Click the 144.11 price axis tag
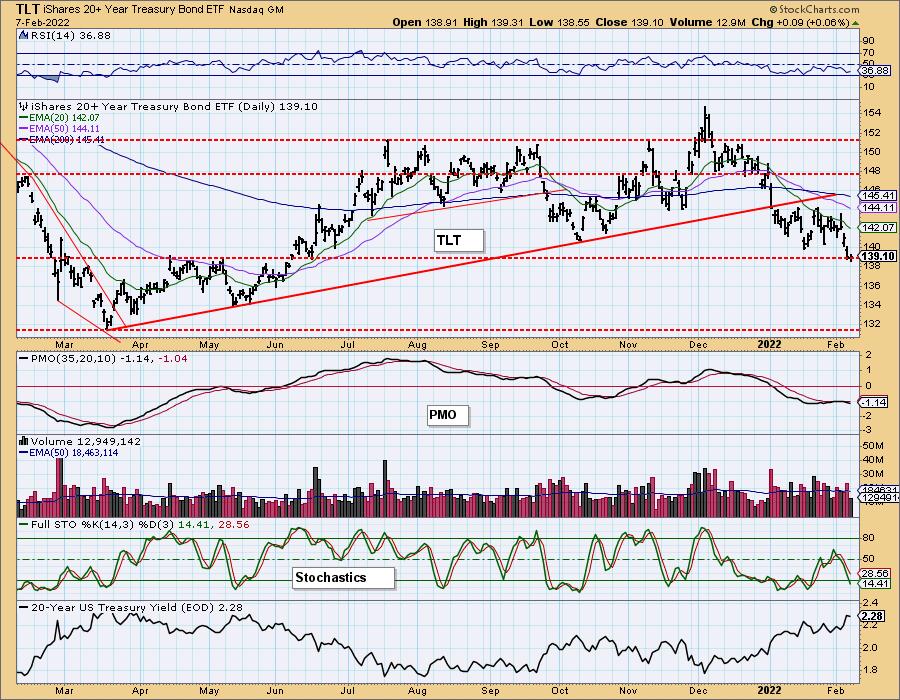 pos(877,208)
